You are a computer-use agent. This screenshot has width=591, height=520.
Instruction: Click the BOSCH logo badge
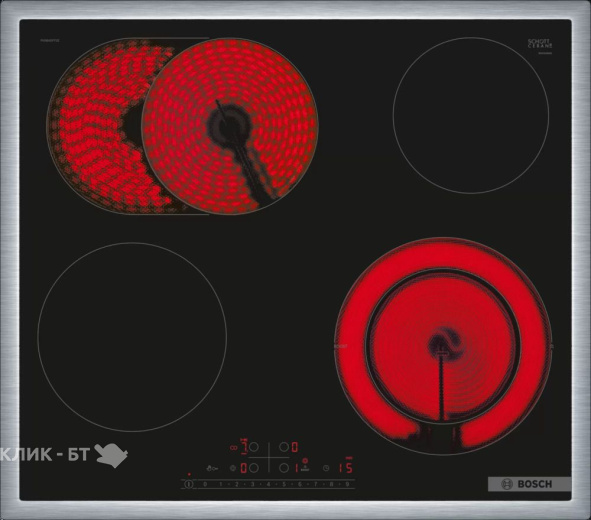[x=529, y=484]
